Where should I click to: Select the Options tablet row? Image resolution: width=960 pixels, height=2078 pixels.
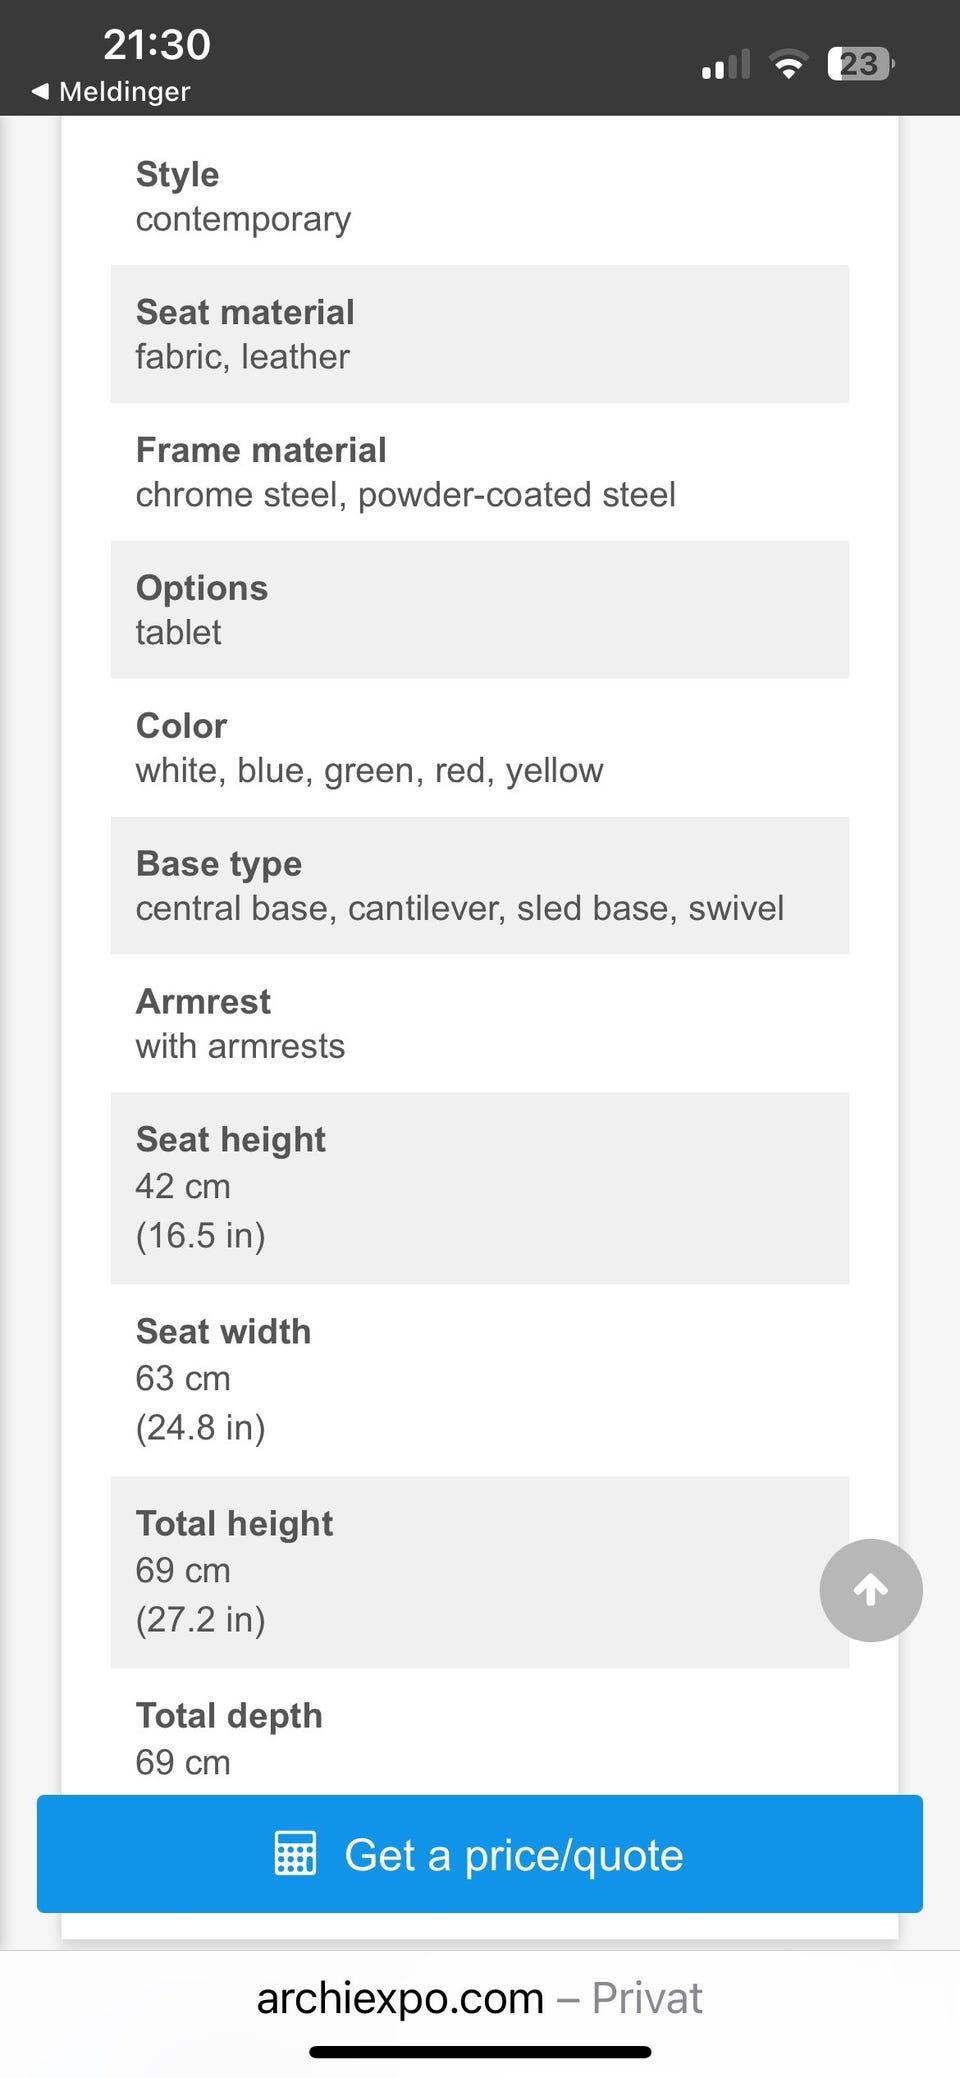click(479, 610)
